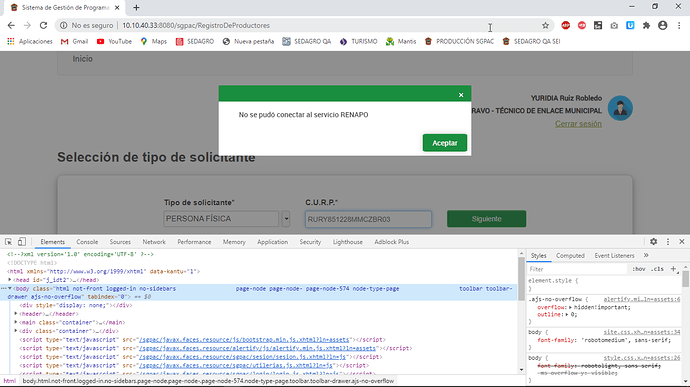Switch to the Lighthouse tab
The height and width of the screenshot is (387, 690).
pos(348,242)
